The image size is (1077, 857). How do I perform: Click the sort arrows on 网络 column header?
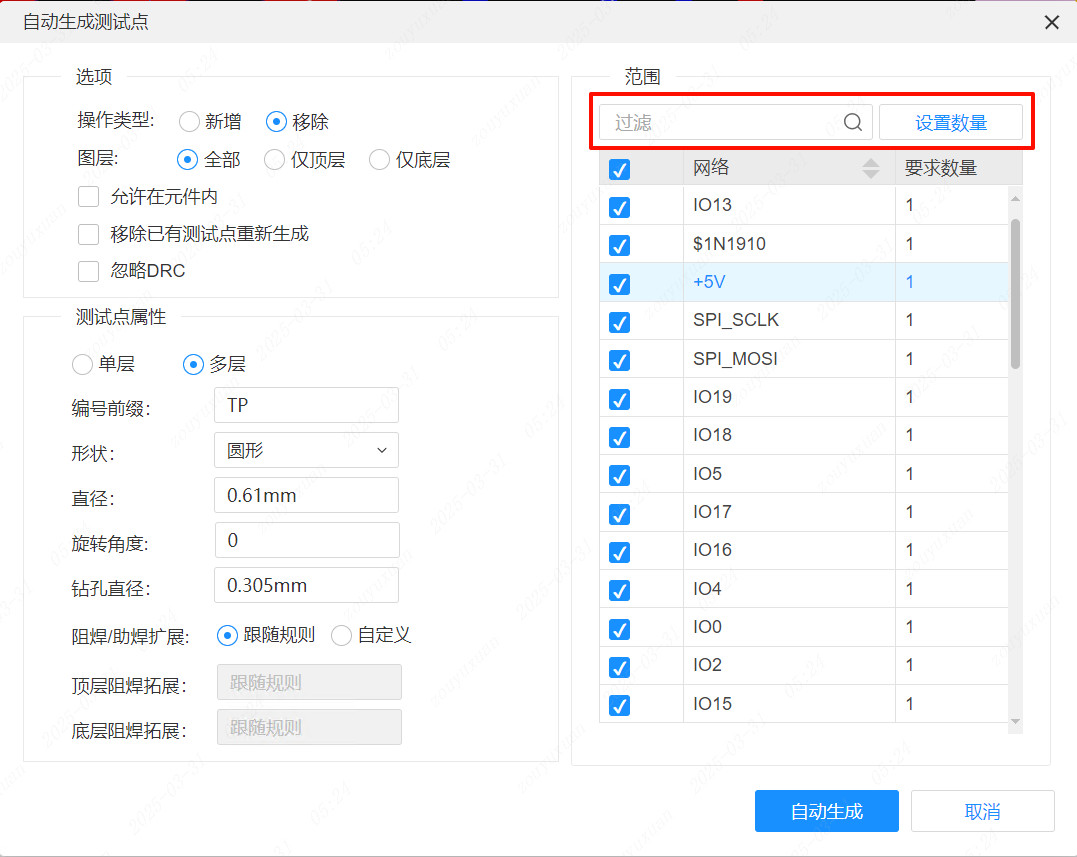click(x=873, y=167)
